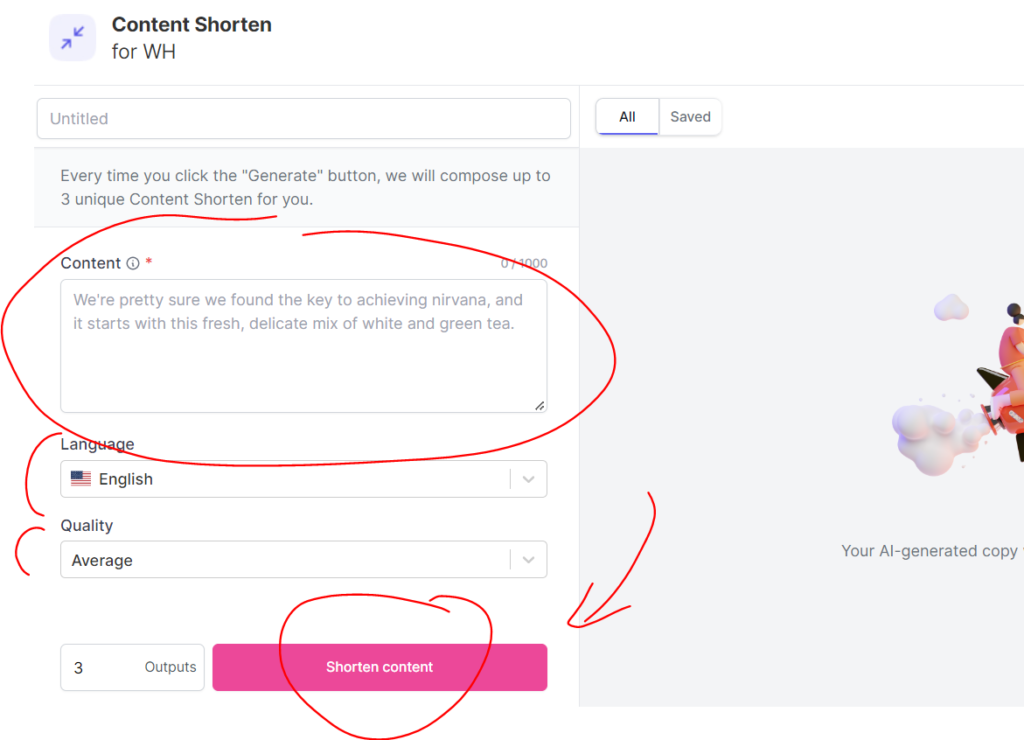Expand the Language chevron arrow
The height and width of the screenshot is (740, 1024).
[x=529, y=479]
